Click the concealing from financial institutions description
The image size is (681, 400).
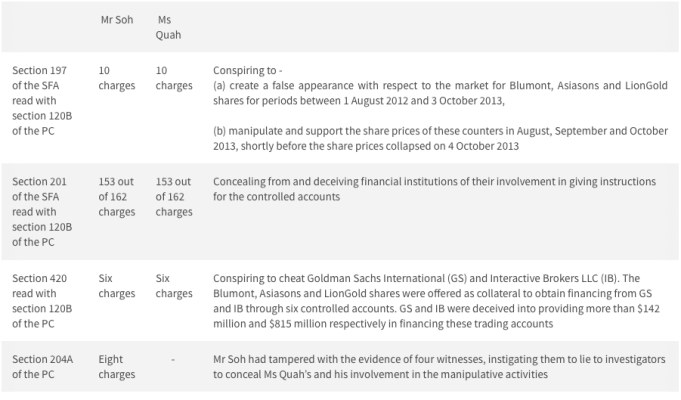pos(434,189)
